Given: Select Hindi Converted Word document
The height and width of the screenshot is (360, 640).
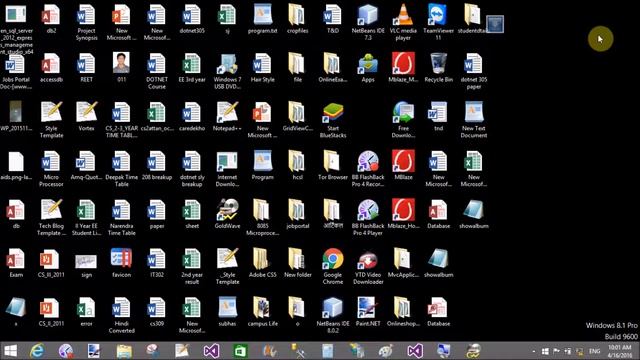Looking at the screenshot, I should pyautogui.click(x=121, y=315).
